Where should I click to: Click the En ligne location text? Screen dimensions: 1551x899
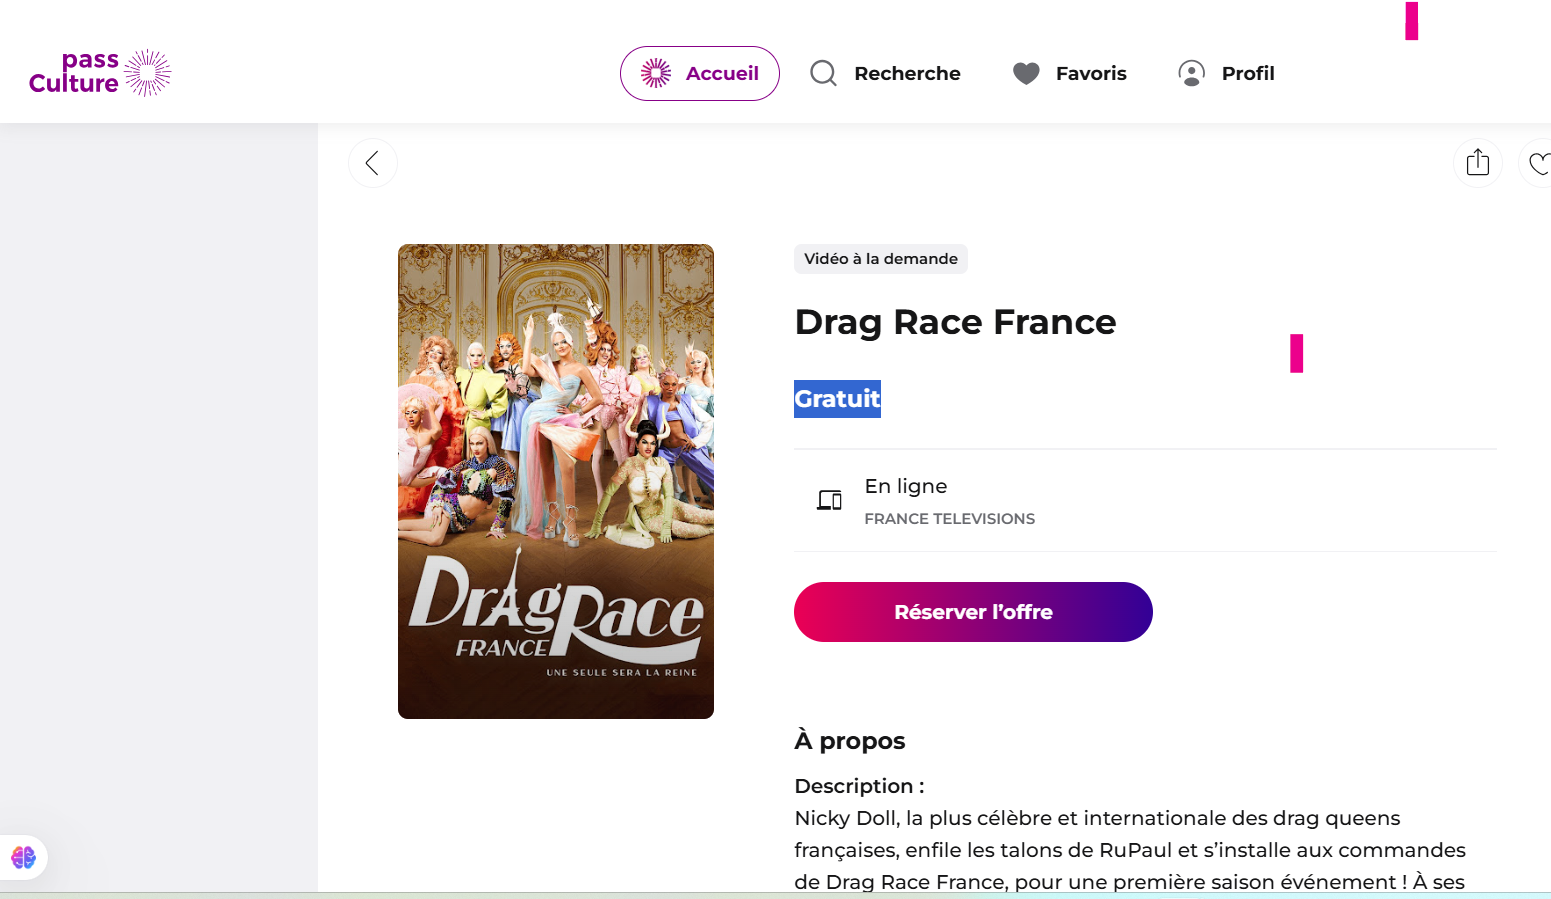click(905, 486)
